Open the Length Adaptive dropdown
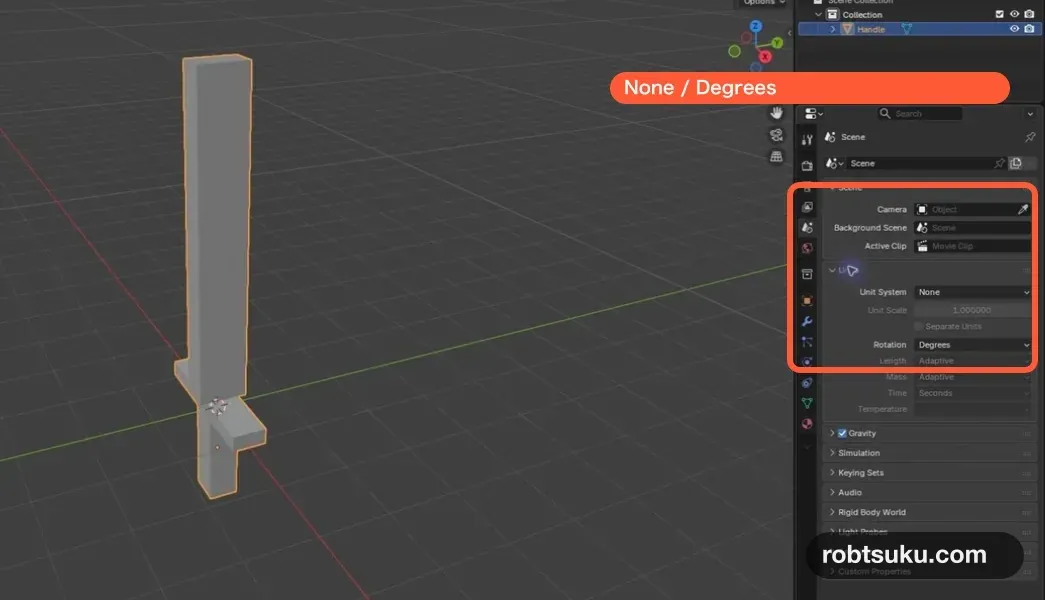1045x600 pixels. pyautogui.click(x=972, y=361)
